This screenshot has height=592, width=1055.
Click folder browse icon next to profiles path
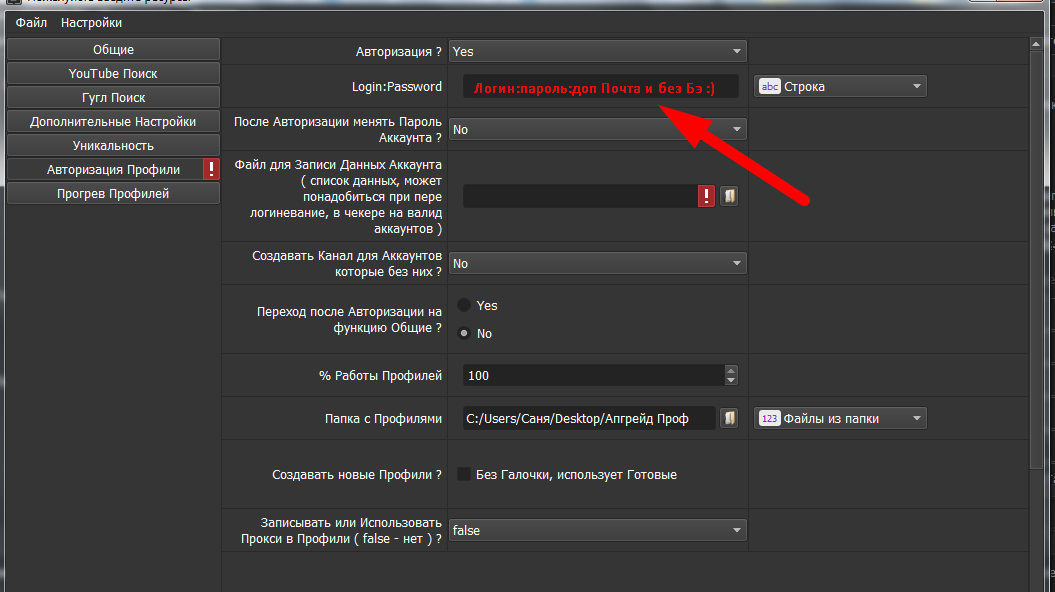[730, 418]
